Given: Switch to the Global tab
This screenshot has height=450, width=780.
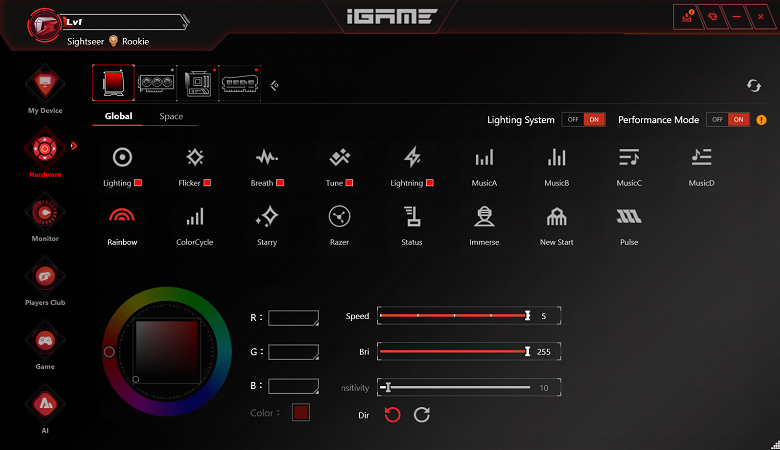Looking at the screenshot, I should pos(118,117).
